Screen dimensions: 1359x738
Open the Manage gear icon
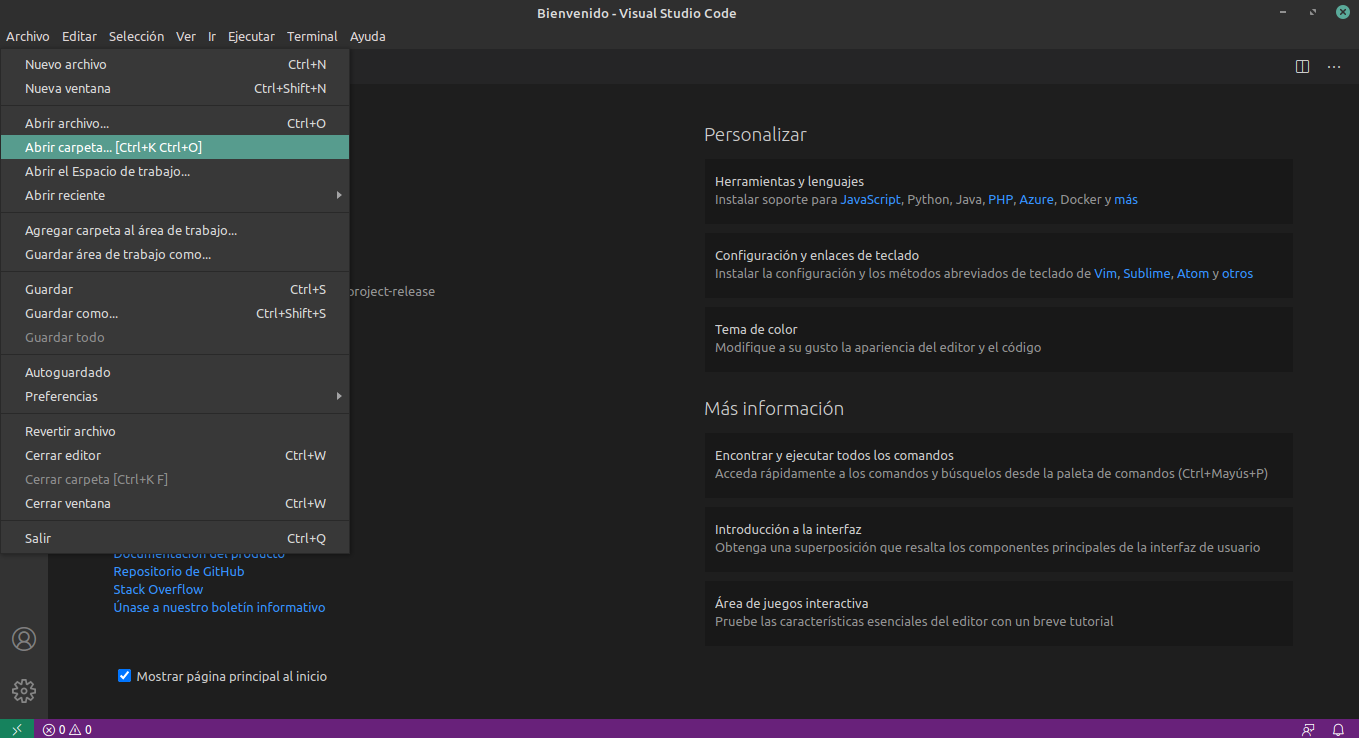point(24,690)
